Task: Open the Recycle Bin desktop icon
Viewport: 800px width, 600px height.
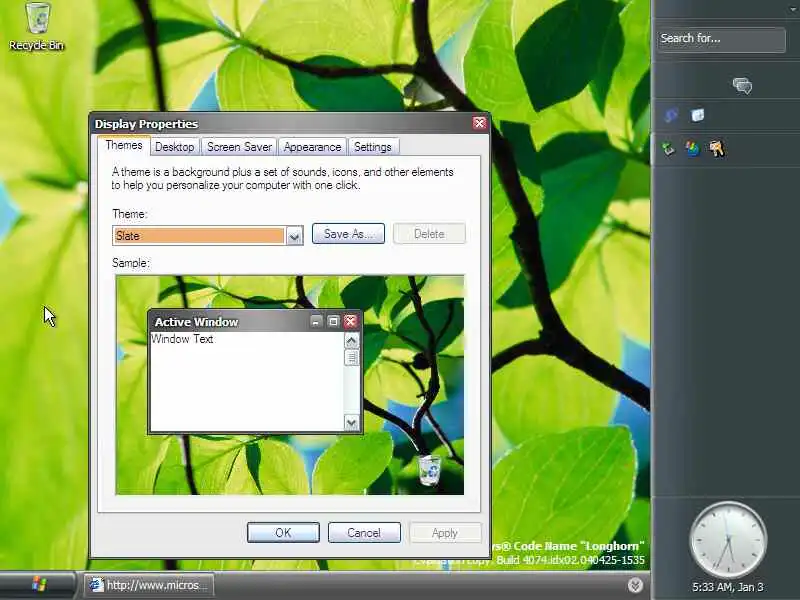Action: coord(37,27)
